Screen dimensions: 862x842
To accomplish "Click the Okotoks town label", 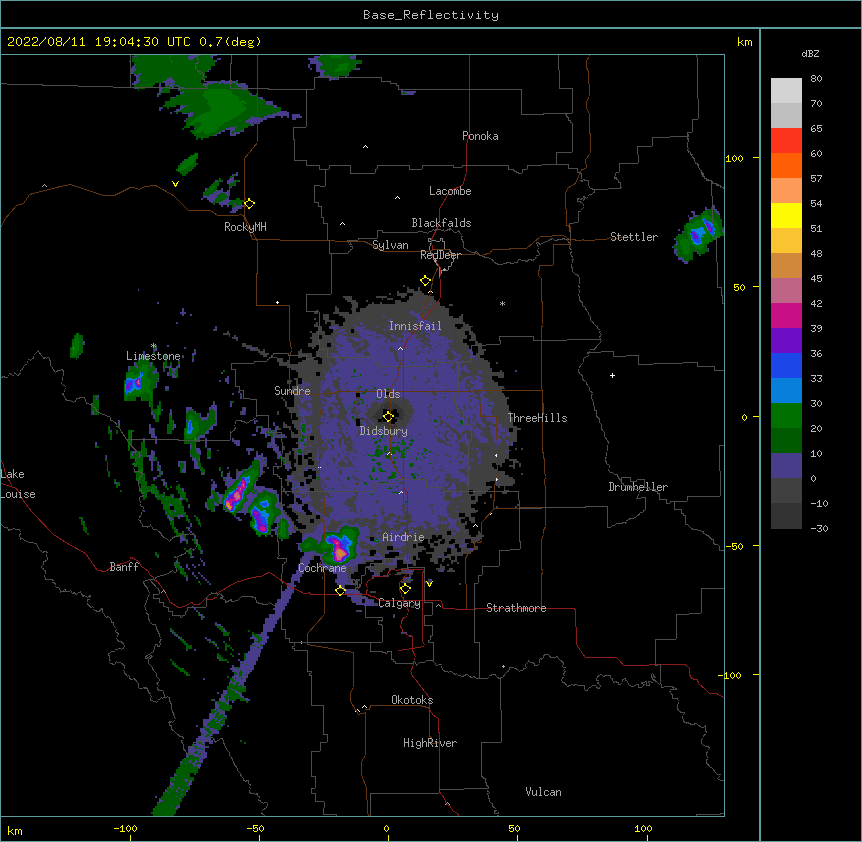I will (412, 700).
